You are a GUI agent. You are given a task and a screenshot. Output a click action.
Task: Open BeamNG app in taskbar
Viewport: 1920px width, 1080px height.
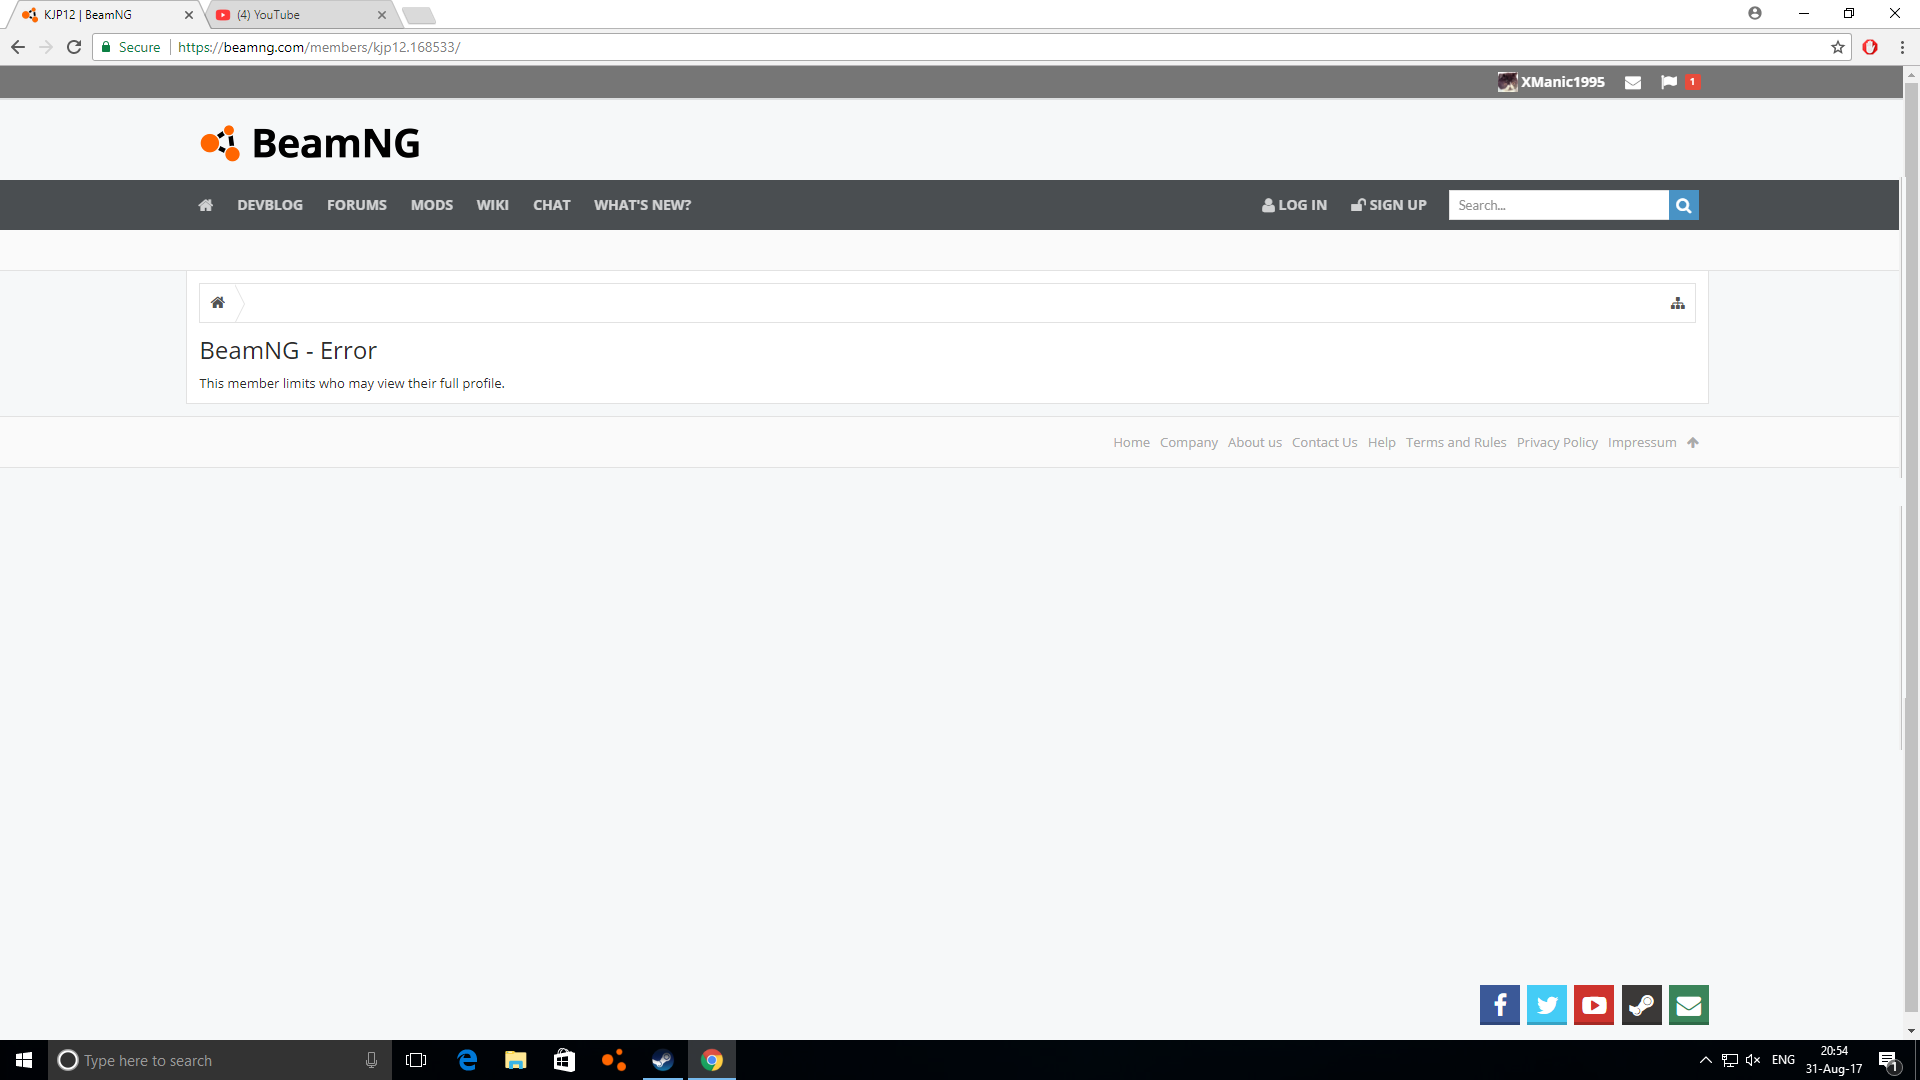pyautogui.click(x=613, y=1060)
